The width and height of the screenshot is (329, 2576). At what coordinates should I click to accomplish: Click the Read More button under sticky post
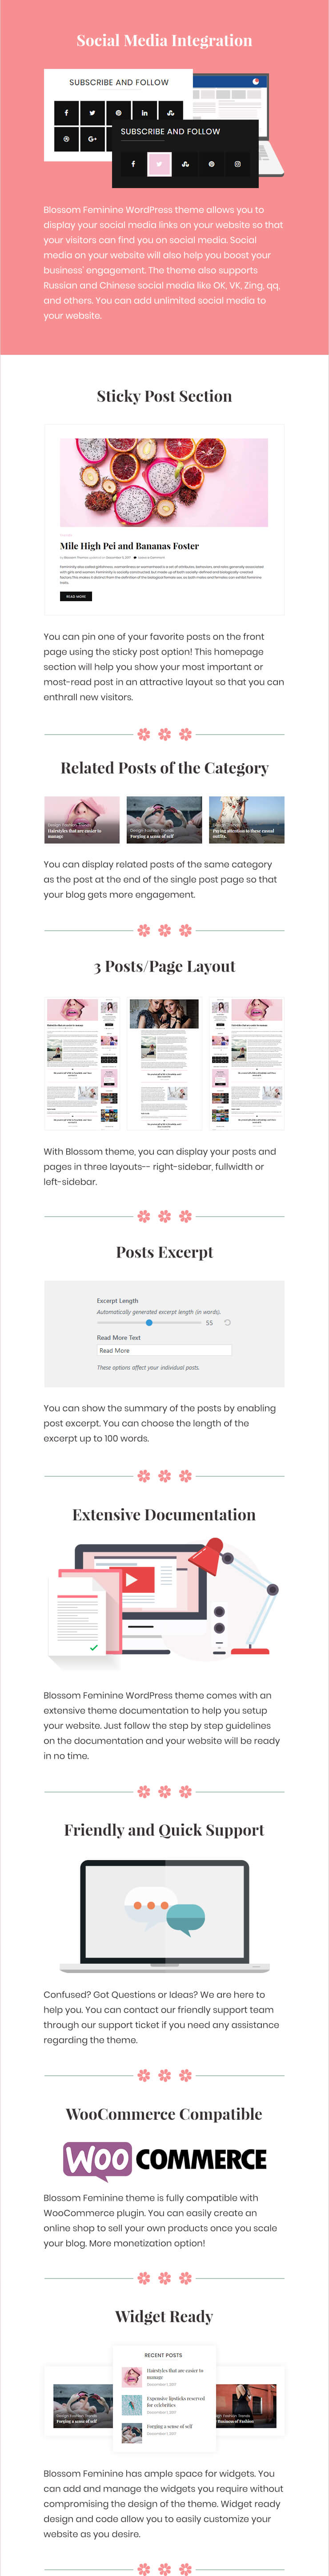tap(75, 596)
